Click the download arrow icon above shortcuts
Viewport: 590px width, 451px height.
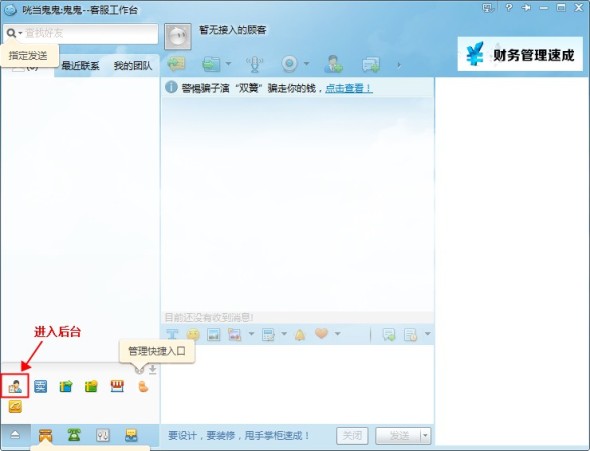152,369
